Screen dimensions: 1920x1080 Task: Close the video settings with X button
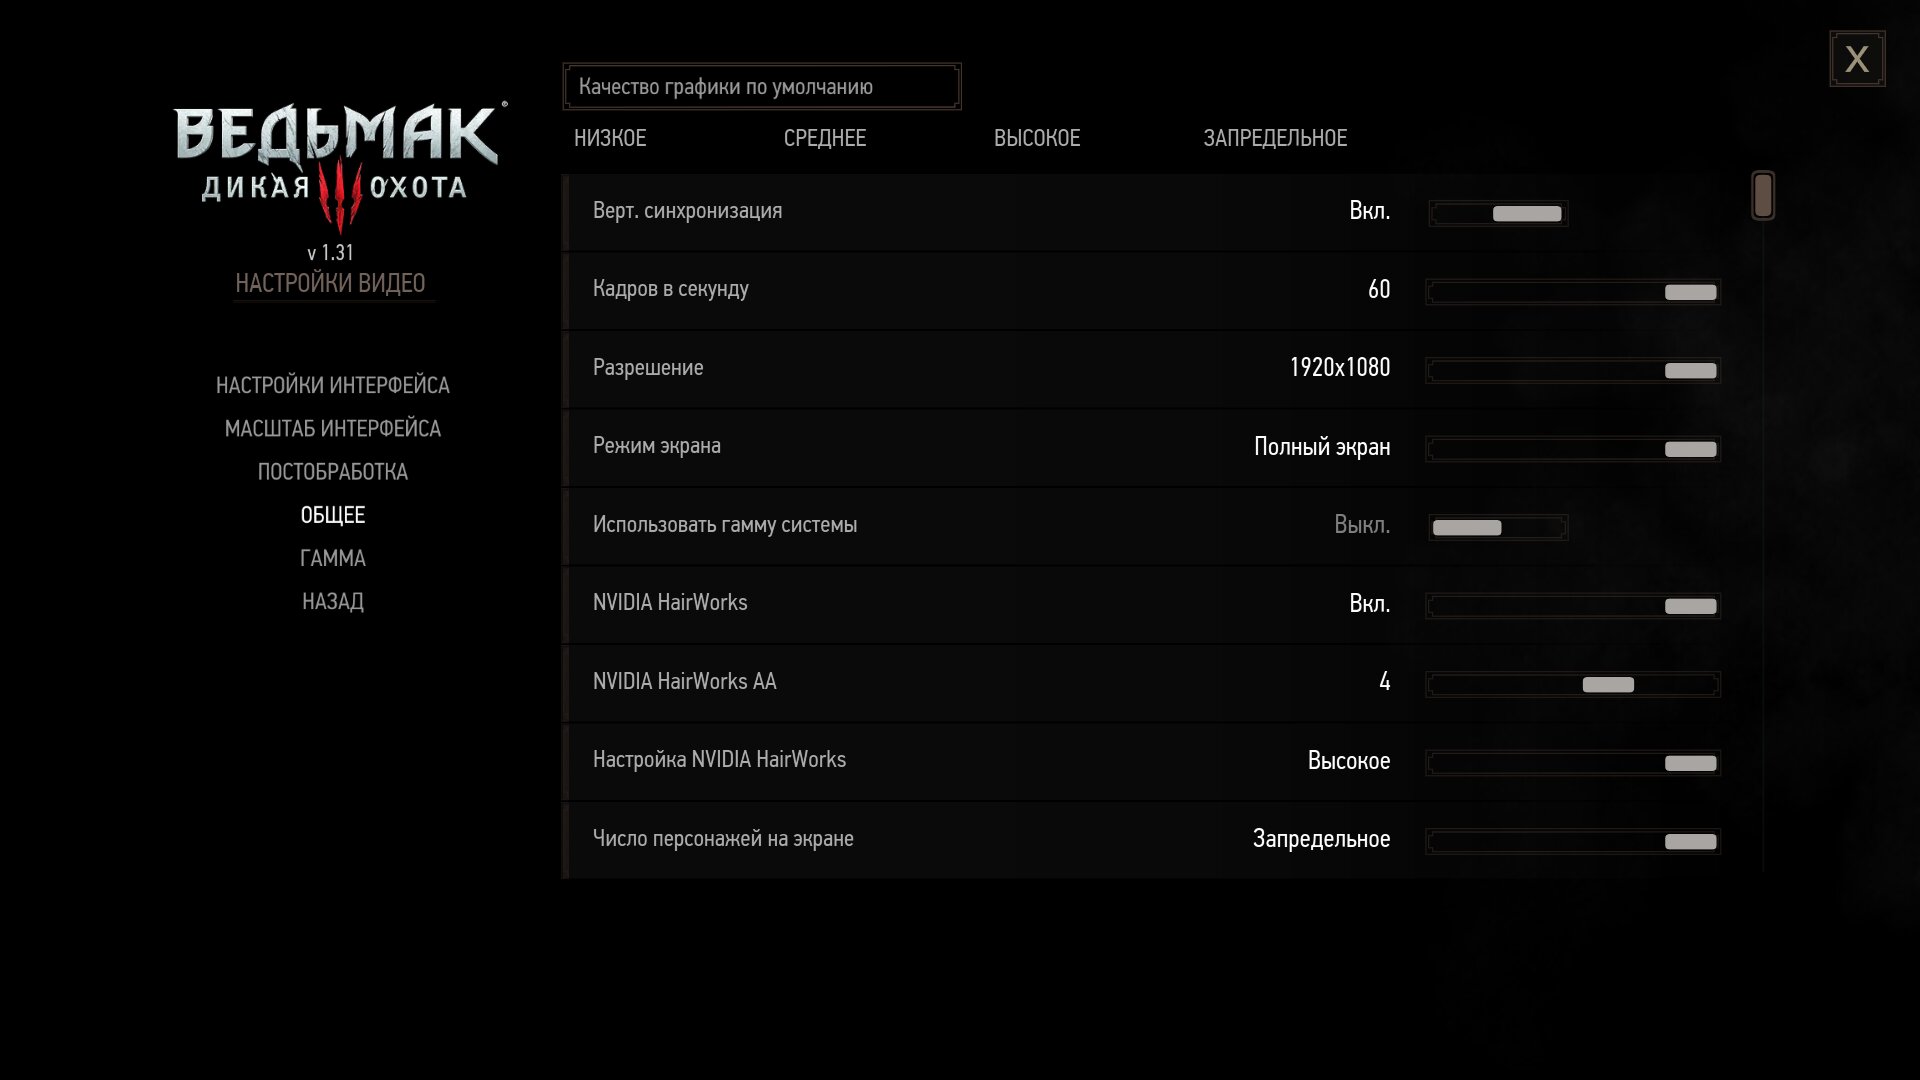(x=1857, y=59)
